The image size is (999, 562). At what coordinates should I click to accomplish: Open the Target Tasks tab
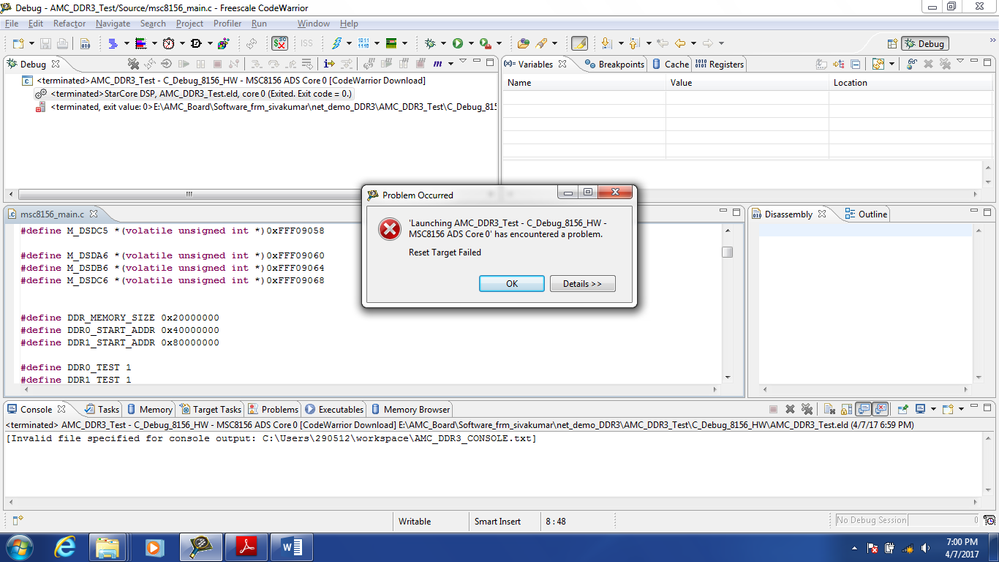210,410
